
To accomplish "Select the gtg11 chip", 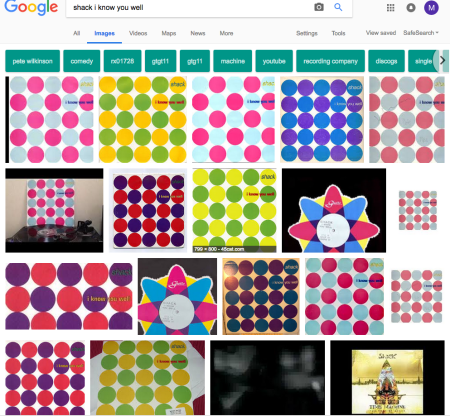I will [195, 61].
